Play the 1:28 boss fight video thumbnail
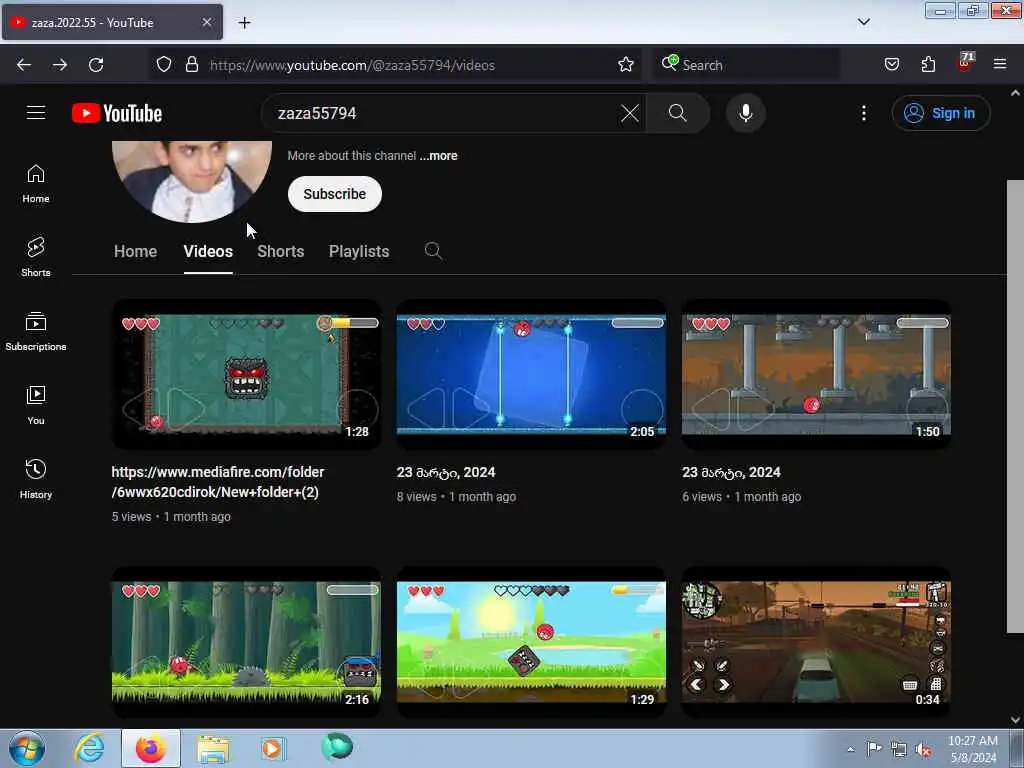 pos(246,374)
